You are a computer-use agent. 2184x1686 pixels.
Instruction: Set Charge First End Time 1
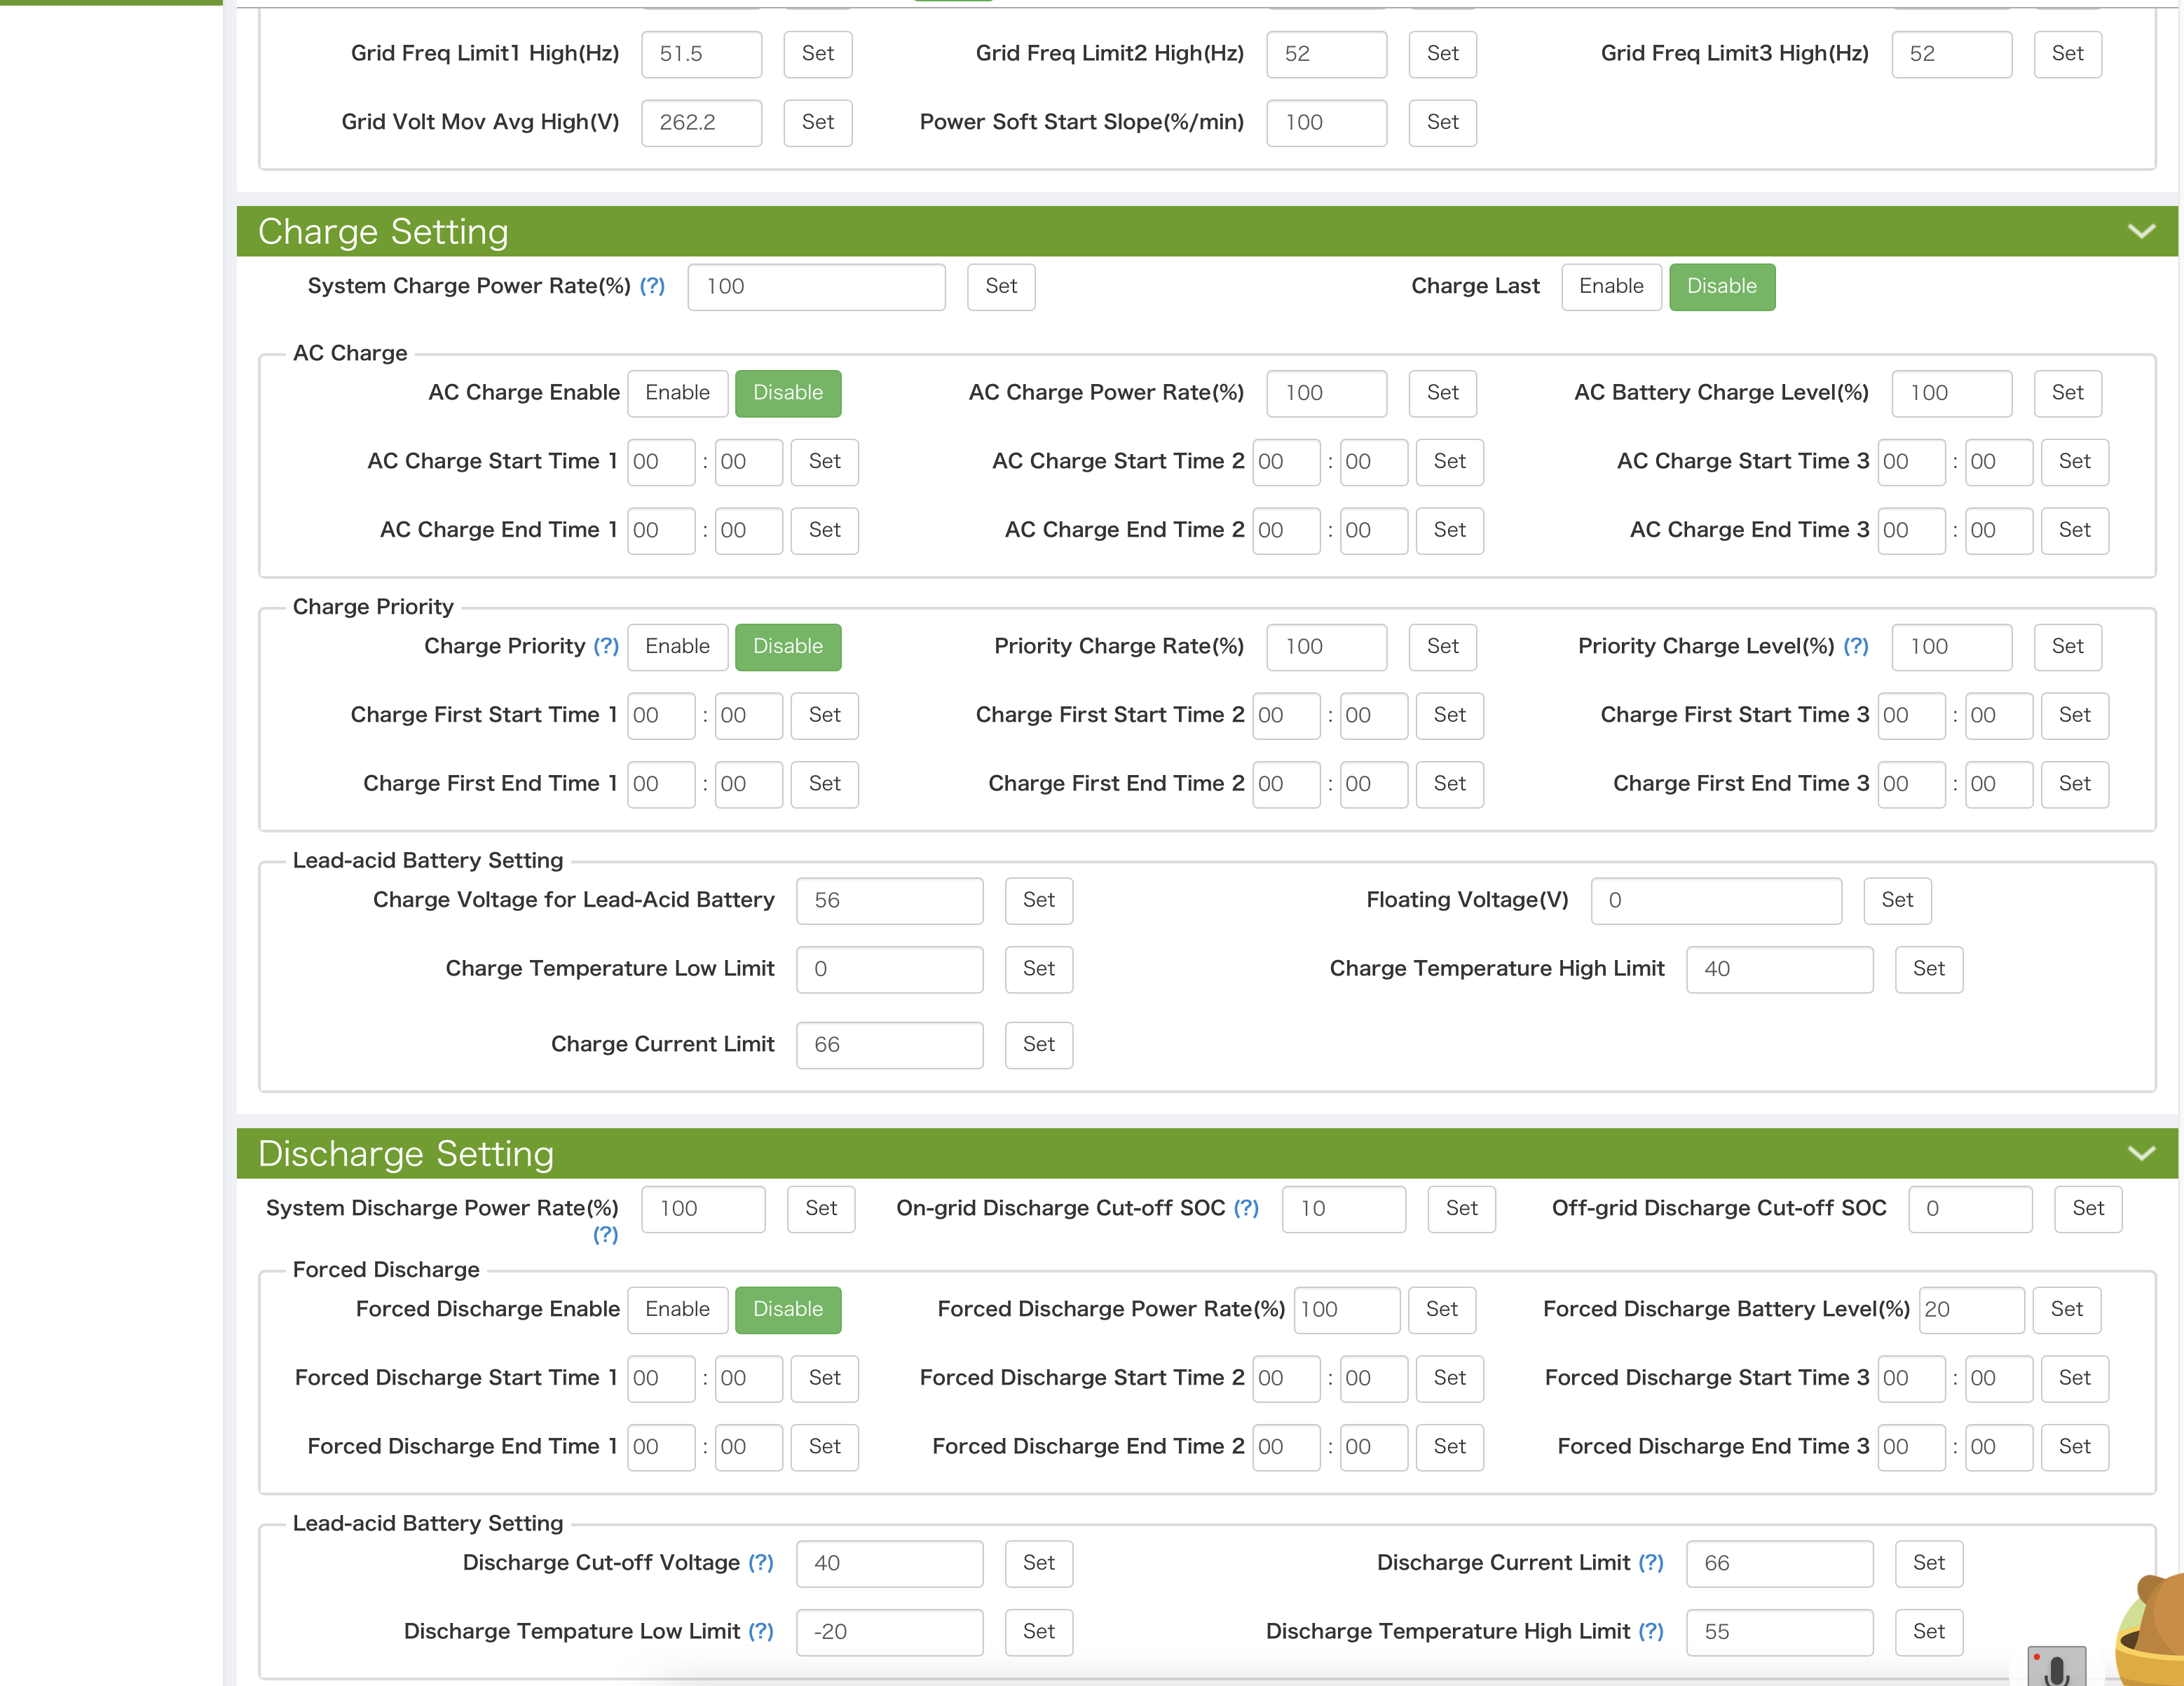point(825,784)
